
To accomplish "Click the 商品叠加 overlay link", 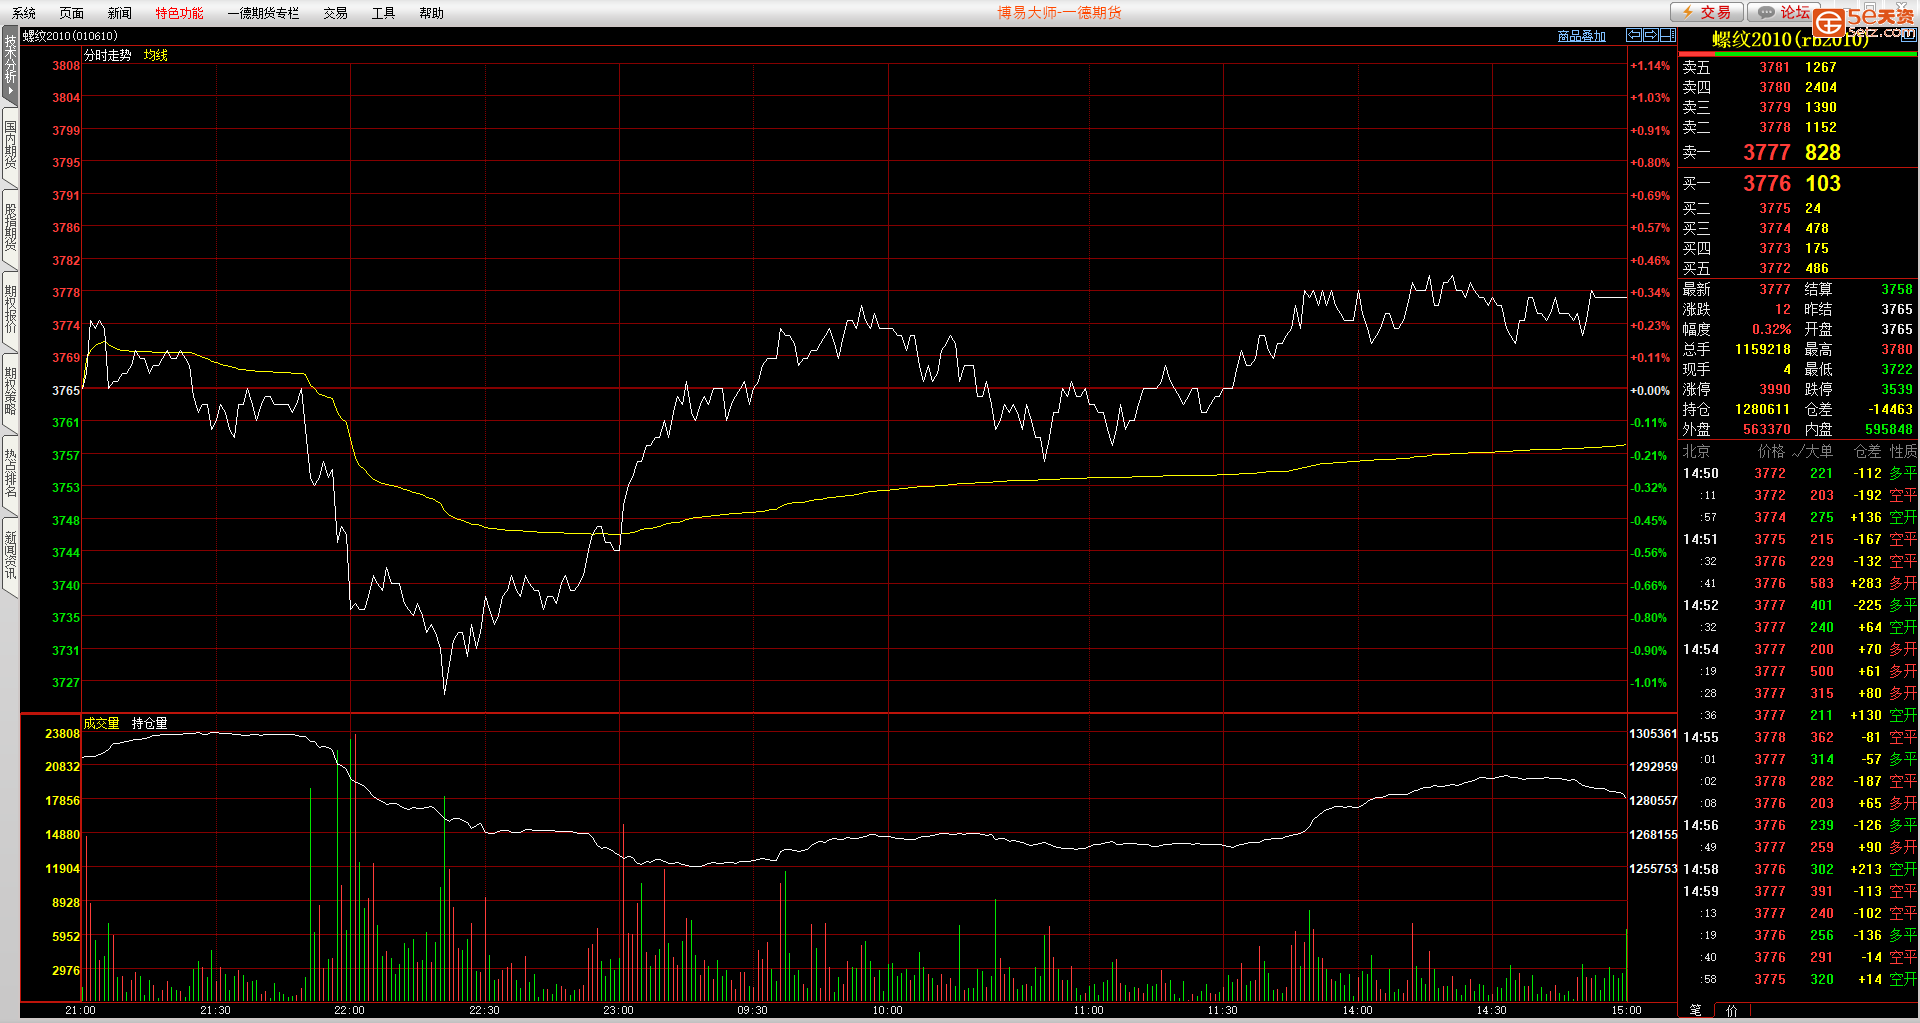I will click(1581, 36).
